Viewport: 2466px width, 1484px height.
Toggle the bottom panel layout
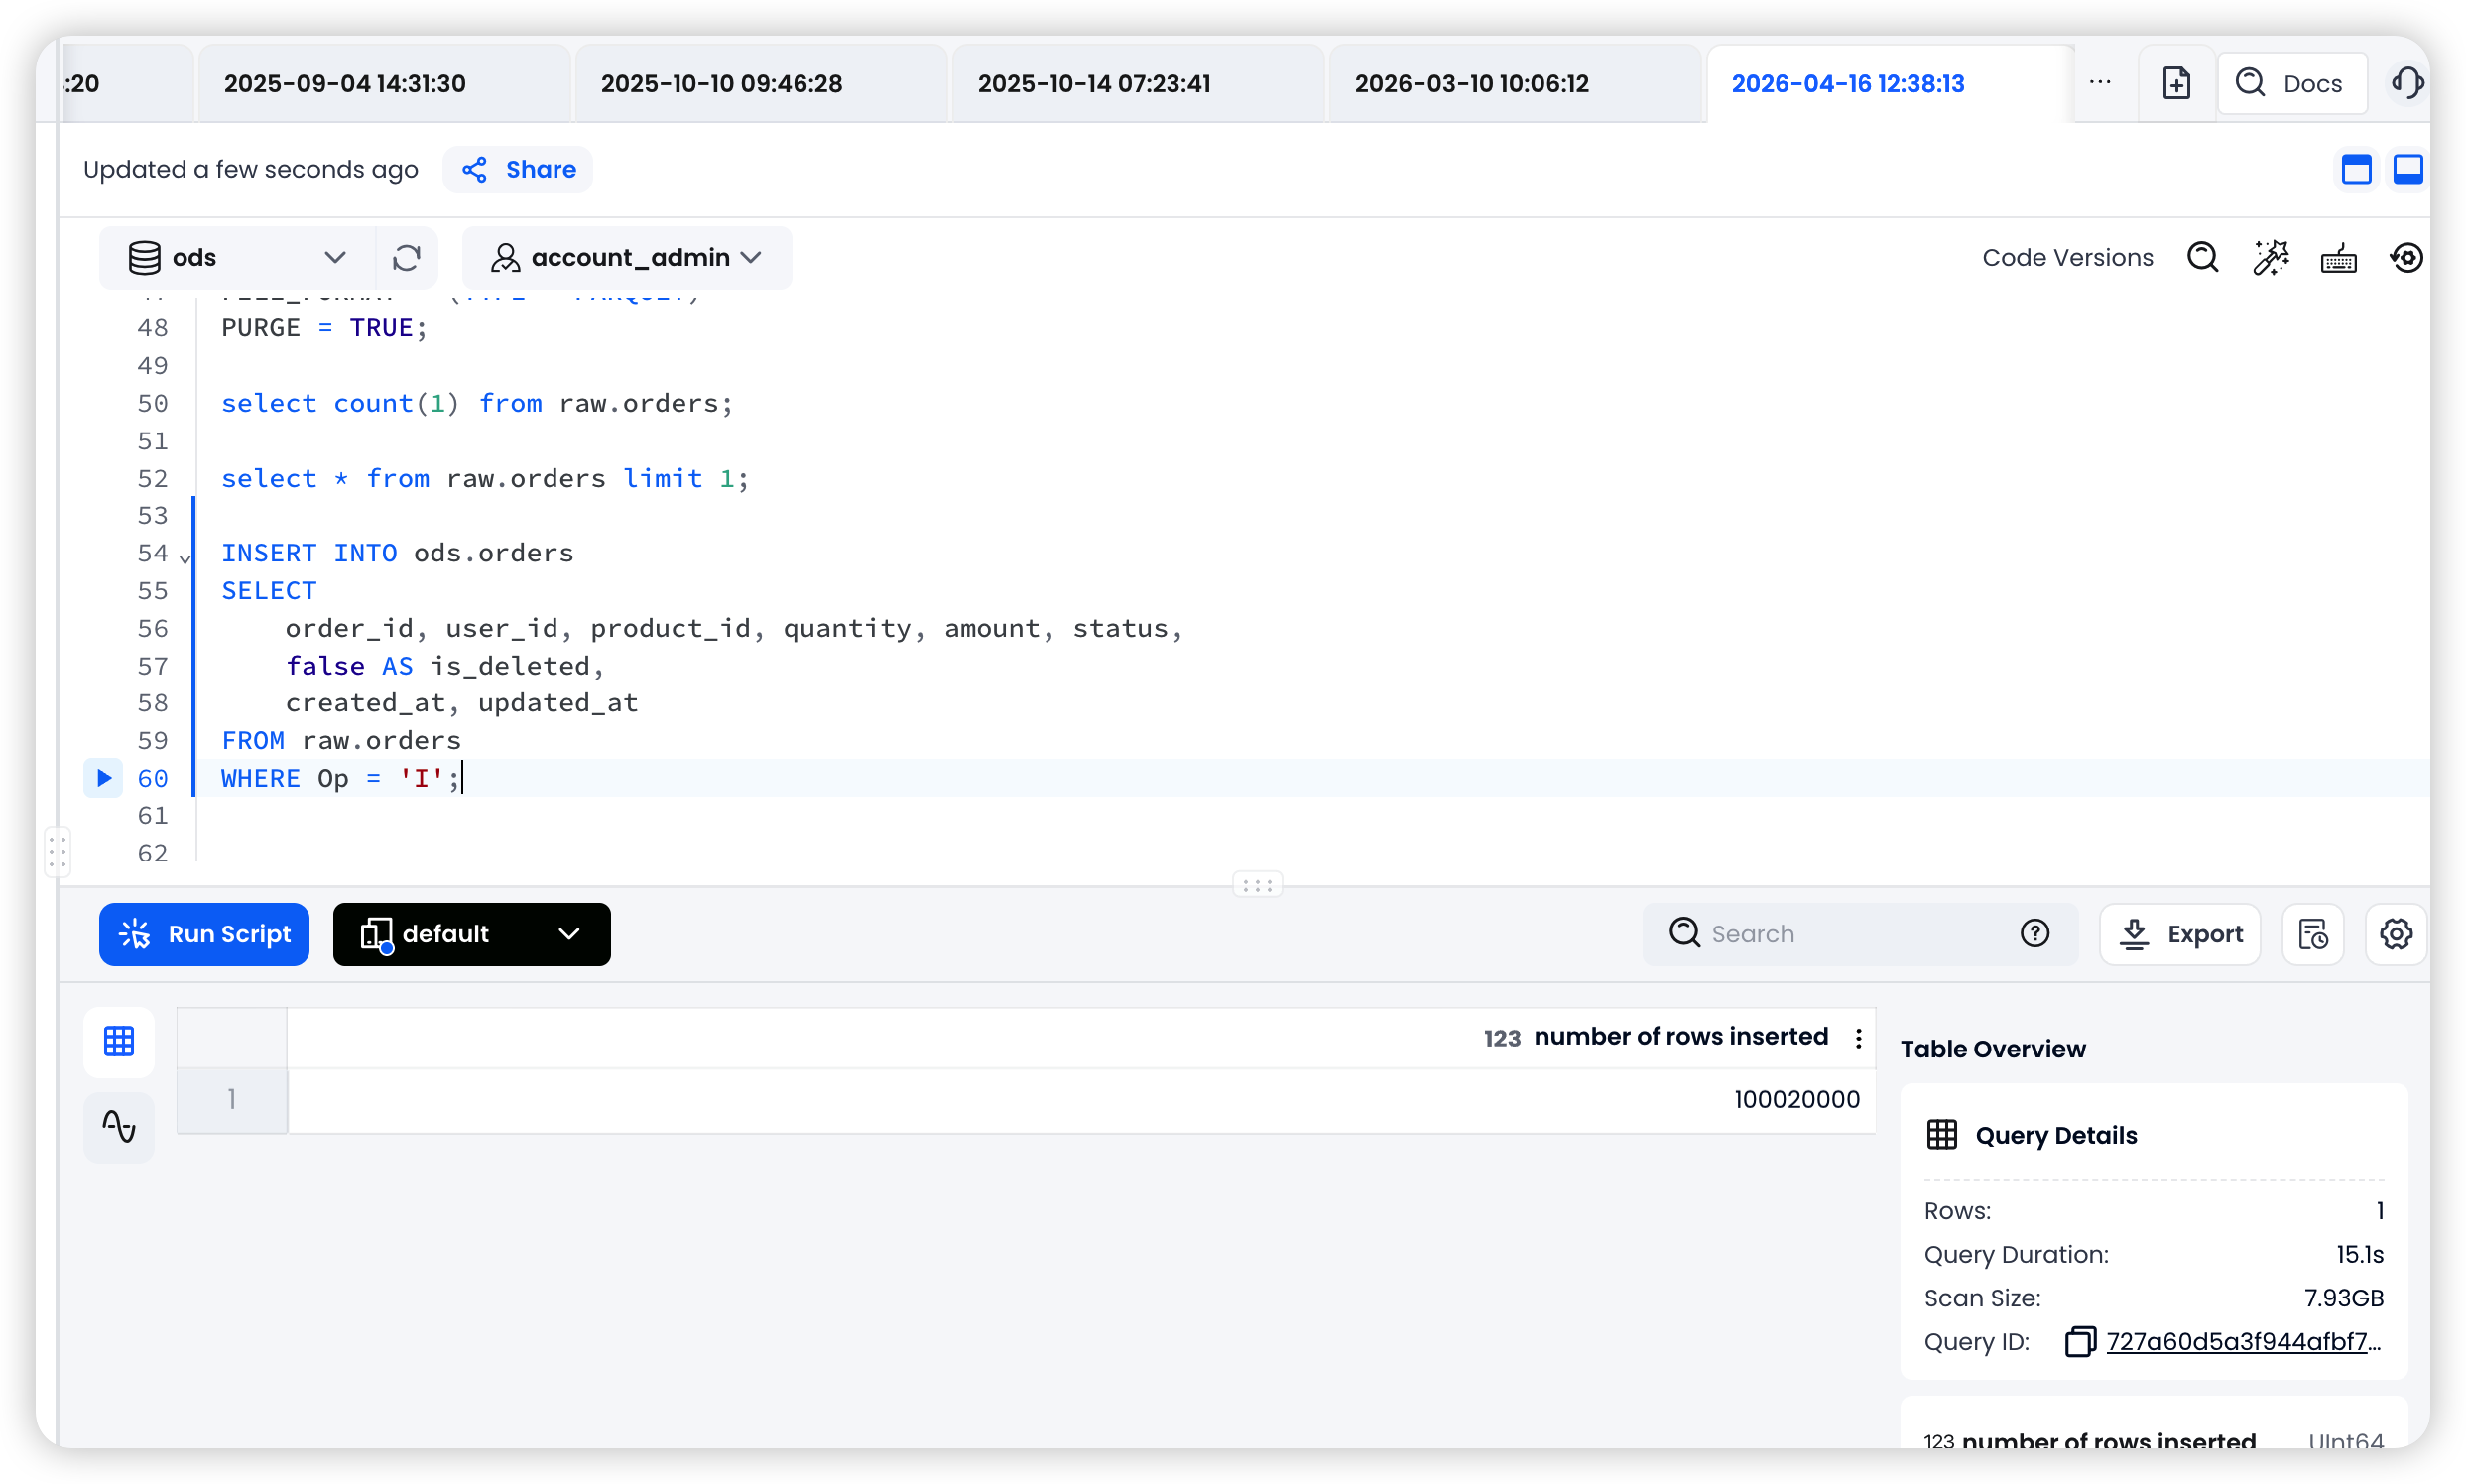2408,169
